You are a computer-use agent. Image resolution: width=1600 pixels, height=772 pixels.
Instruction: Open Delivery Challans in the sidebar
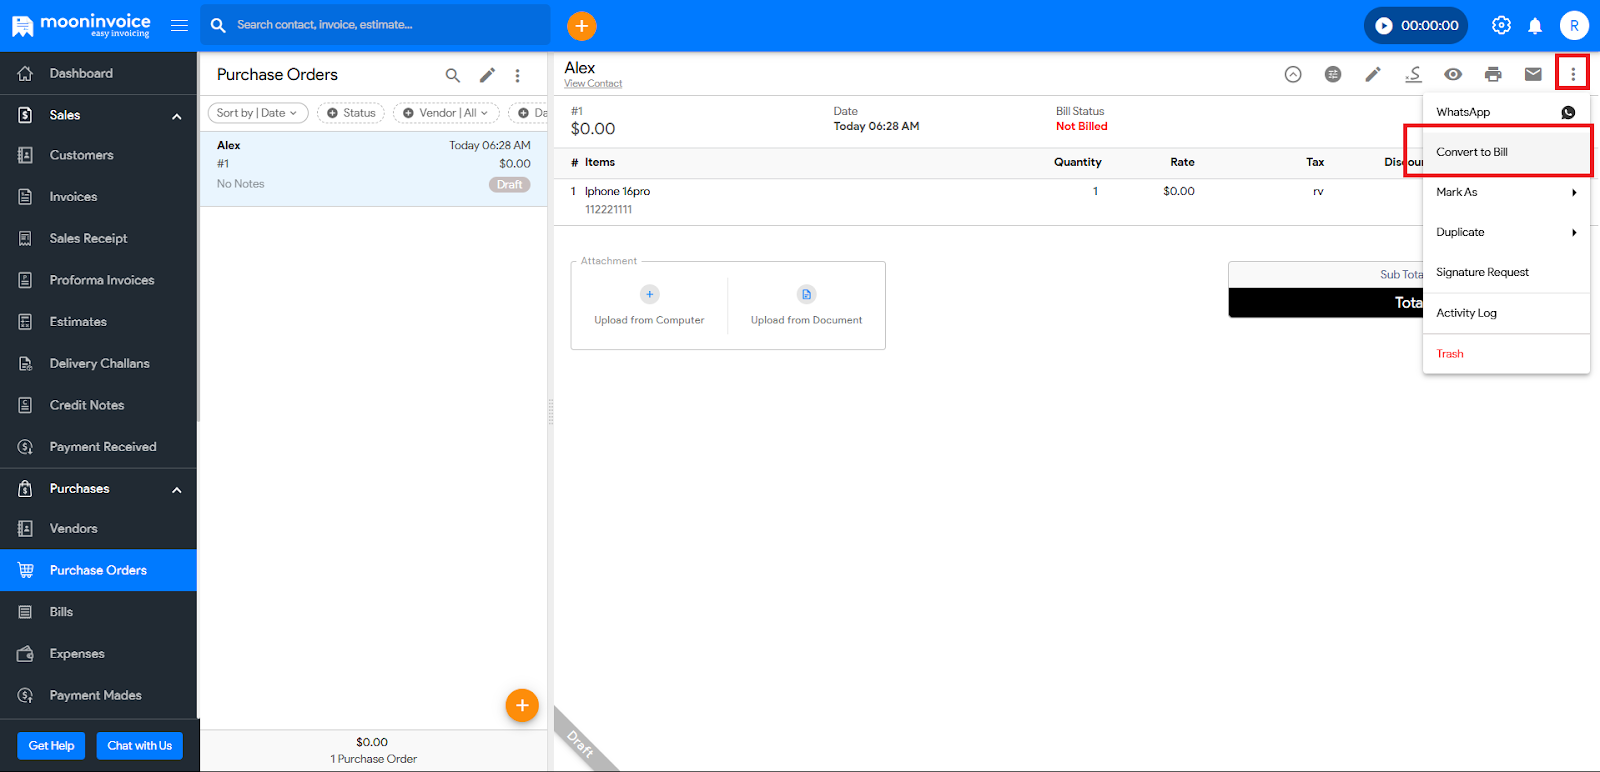98,363
